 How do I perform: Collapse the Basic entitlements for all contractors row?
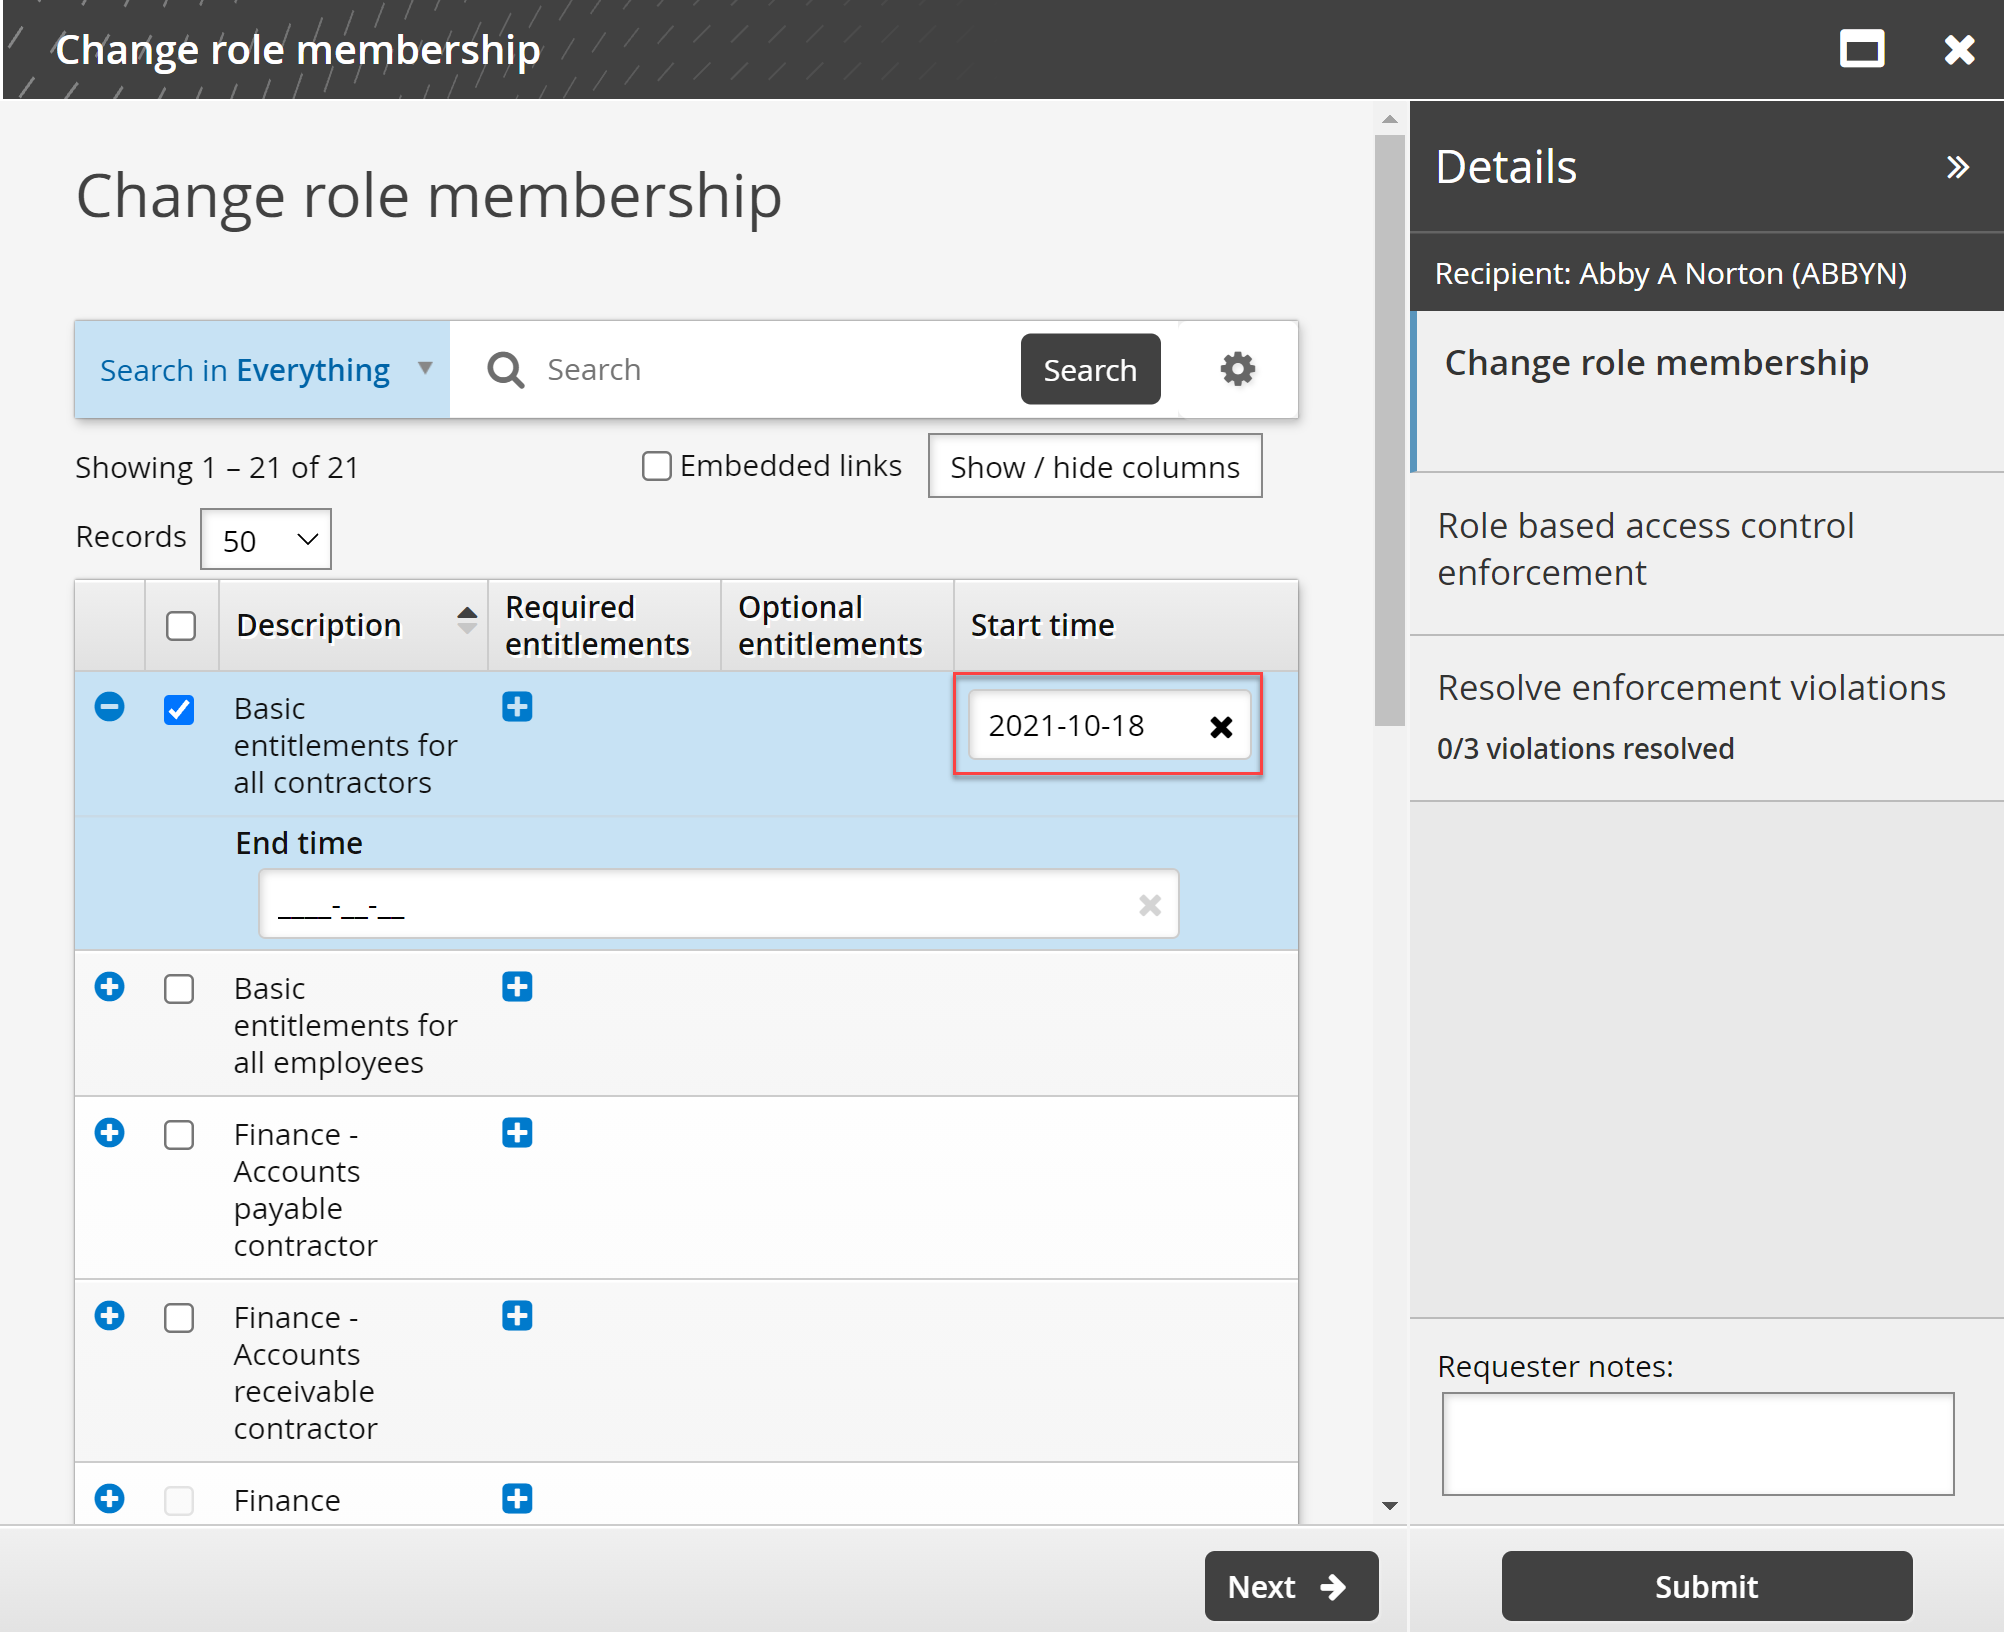(x=109, y=707)
